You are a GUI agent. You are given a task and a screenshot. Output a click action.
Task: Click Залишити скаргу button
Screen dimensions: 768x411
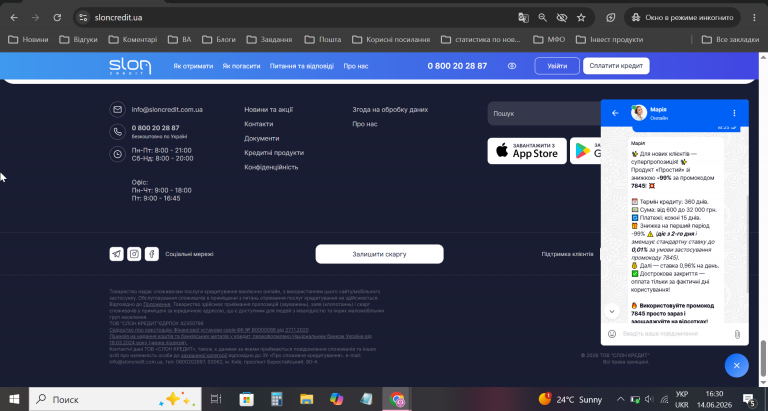tap(380, 254)
